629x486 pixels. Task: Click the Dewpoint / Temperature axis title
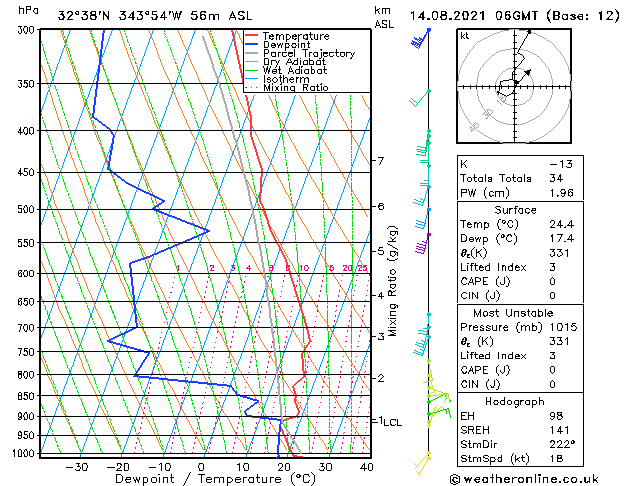(215, 479)
